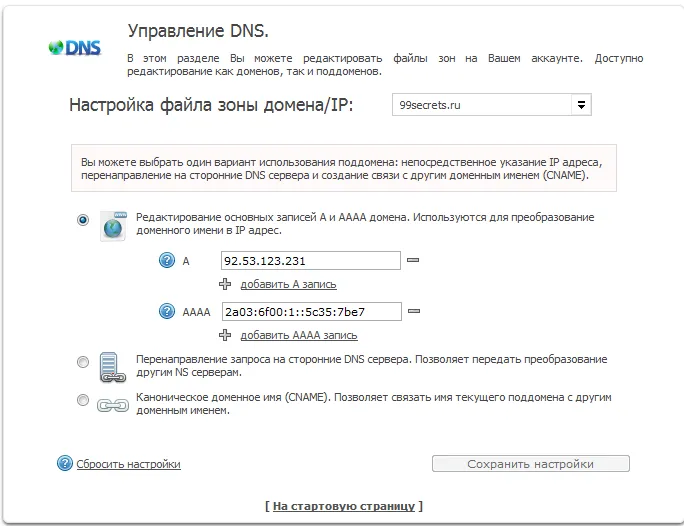Go to На стартовую страницу link
684x526 pixels.
coord(344,506)
